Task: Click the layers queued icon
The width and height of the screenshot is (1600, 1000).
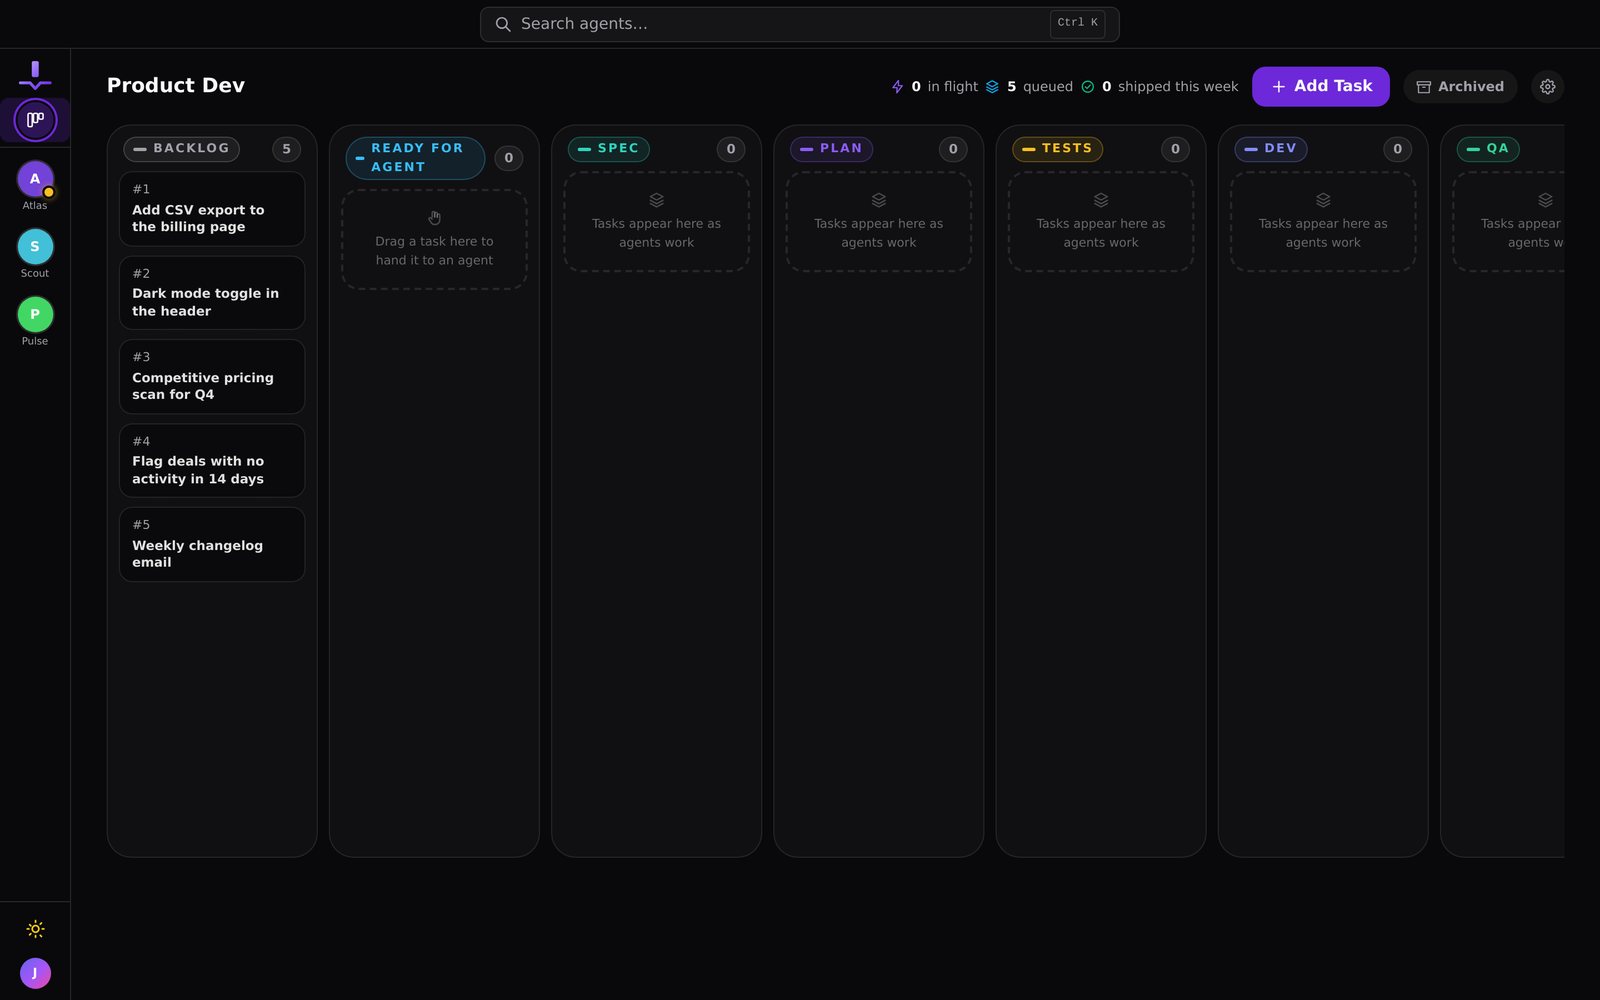Action: tap(992, 87)
